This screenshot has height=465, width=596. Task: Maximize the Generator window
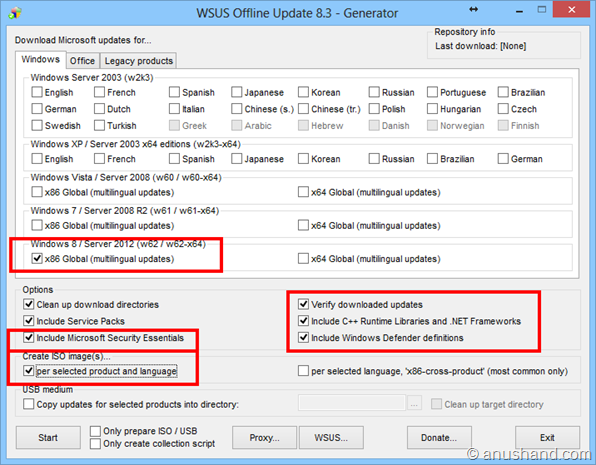pos(542,10)
